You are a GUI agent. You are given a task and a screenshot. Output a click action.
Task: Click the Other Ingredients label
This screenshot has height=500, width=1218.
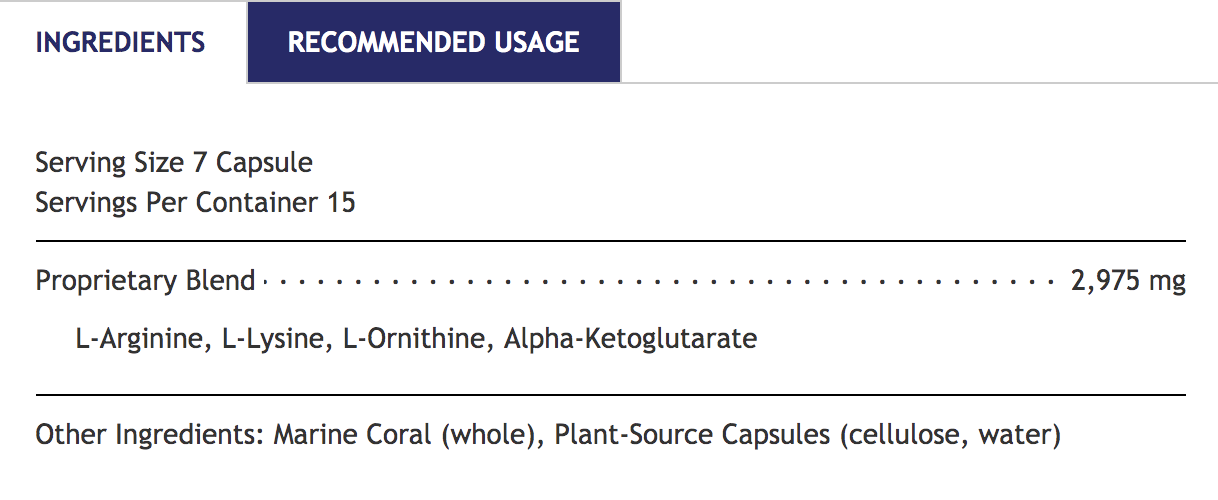point(150,436)
